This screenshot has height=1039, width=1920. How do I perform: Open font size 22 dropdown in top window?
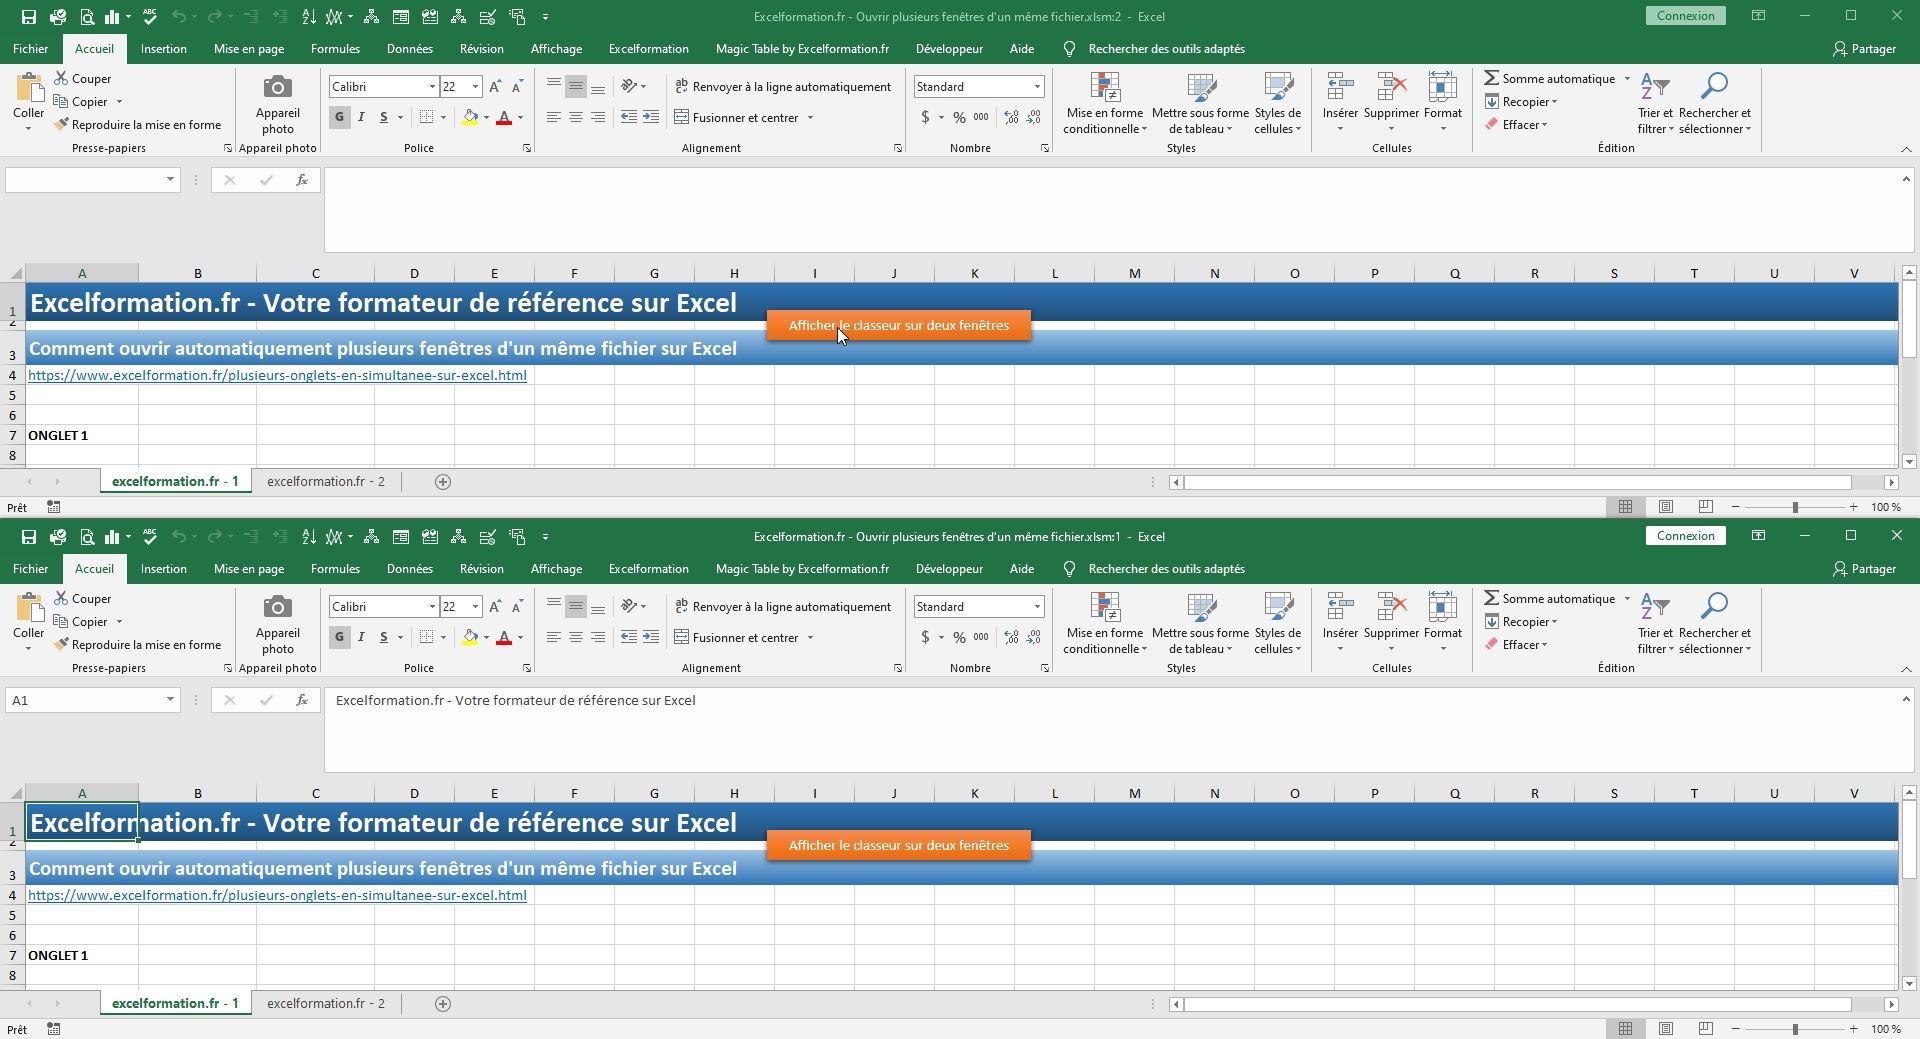coord(475,87)
